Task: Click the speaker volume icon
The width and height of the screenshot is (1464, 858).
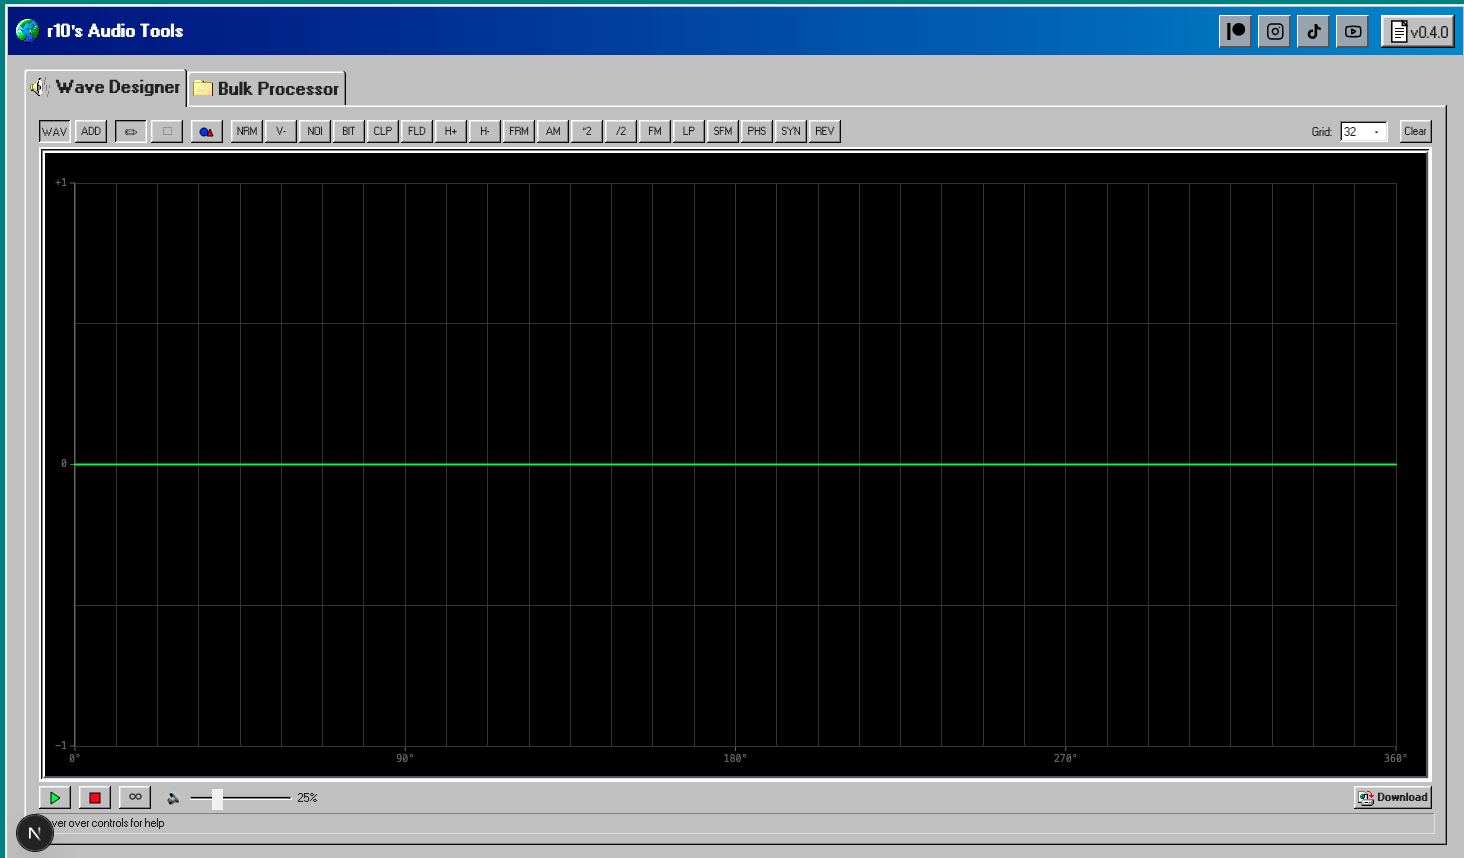Action: coord(173,798)
